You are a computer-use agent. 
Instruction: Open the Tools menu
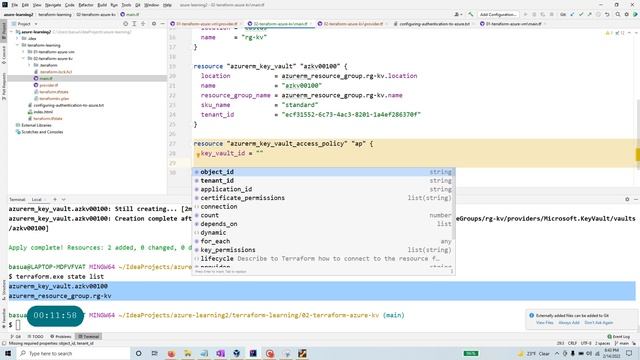tap(127, 5)
